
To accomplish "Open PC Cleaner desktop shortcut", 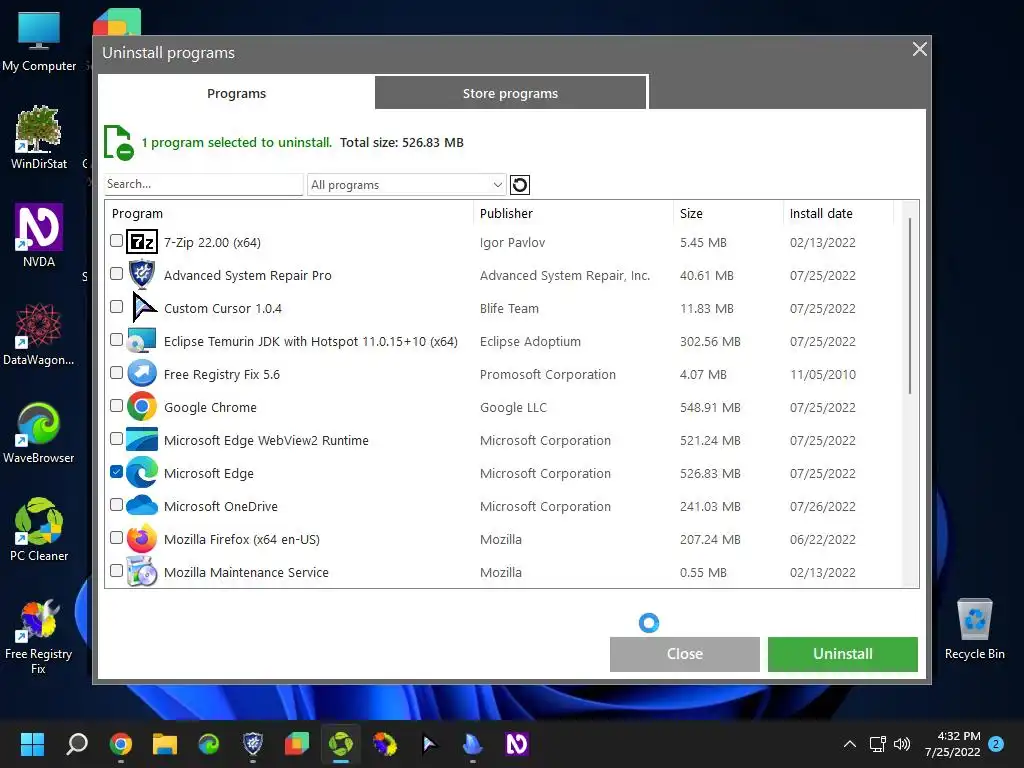I will pyautogui.click(x=39, y=530).
